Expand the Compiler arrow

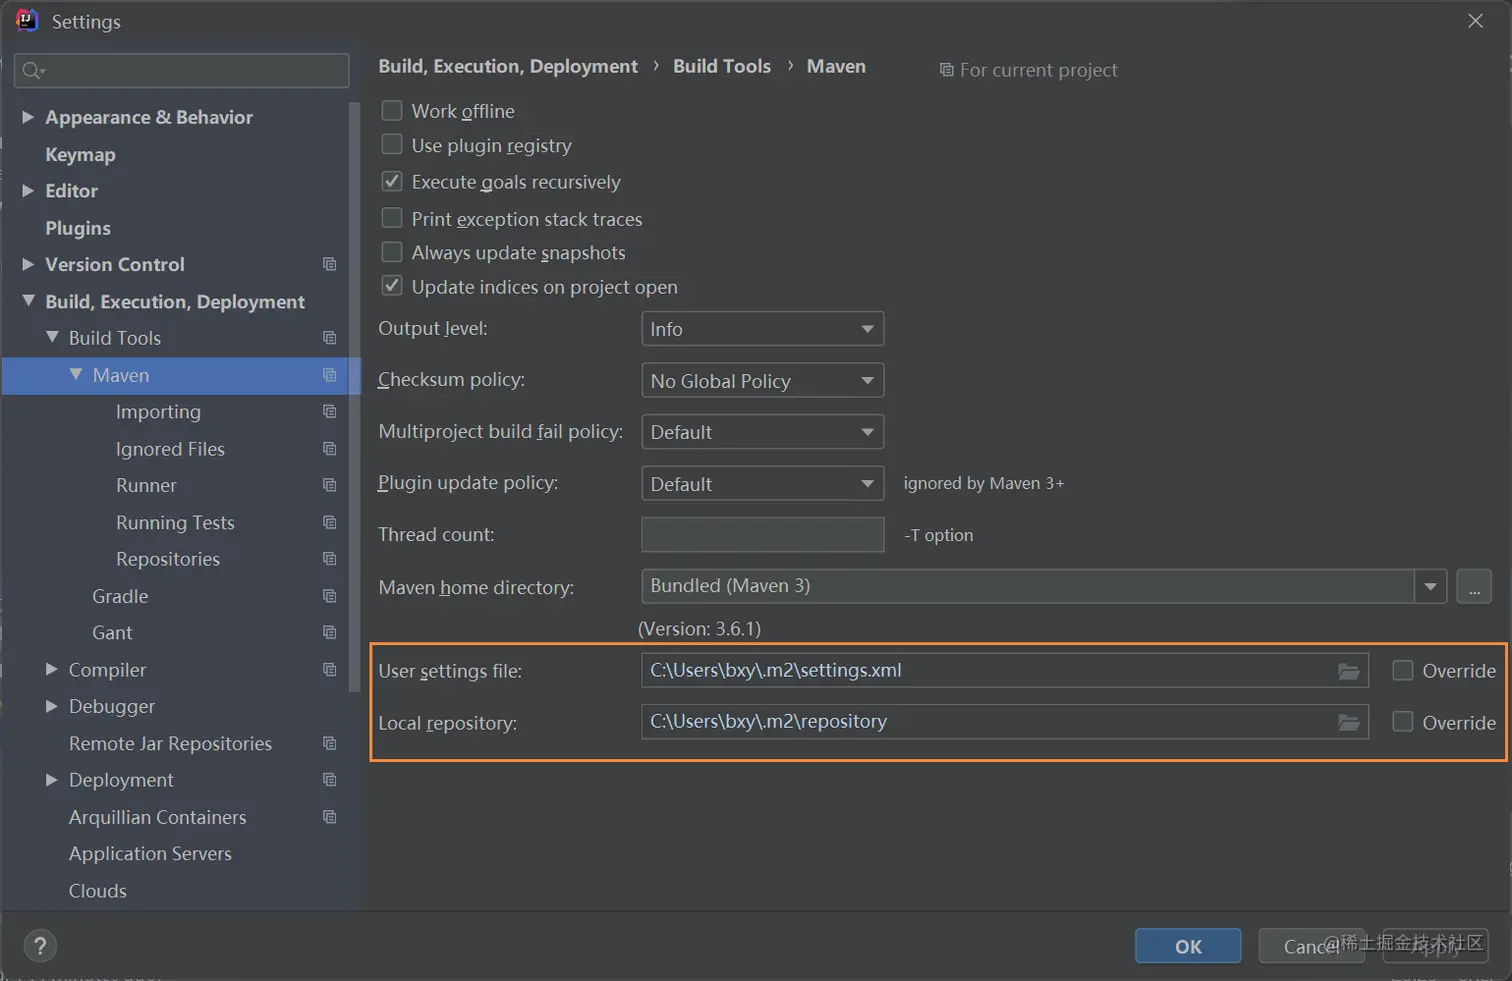pyautogui.click(x=52, y=669)
